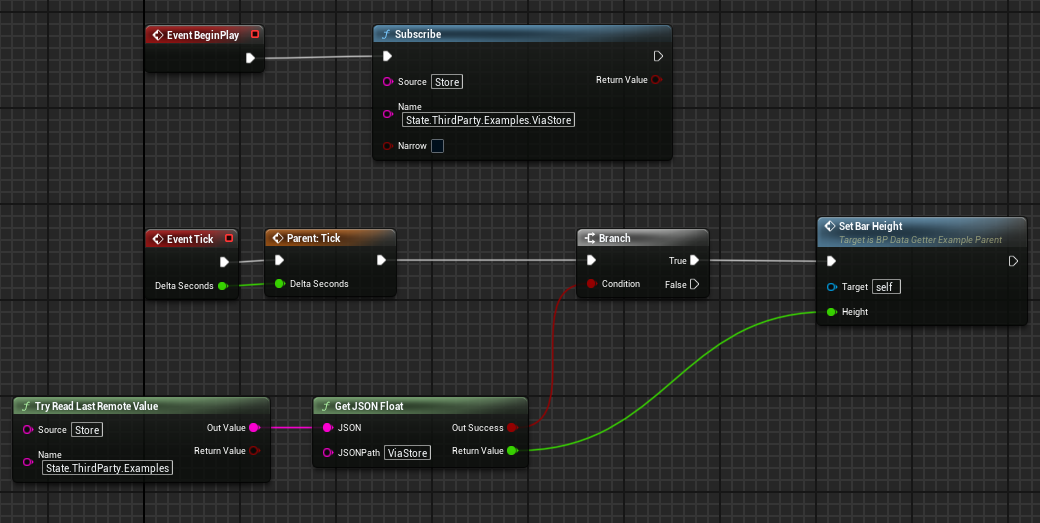Click the Branch node's False output pin
Image resolution: width=1040 pixels, height=523 pixels.
click(694, 284)
